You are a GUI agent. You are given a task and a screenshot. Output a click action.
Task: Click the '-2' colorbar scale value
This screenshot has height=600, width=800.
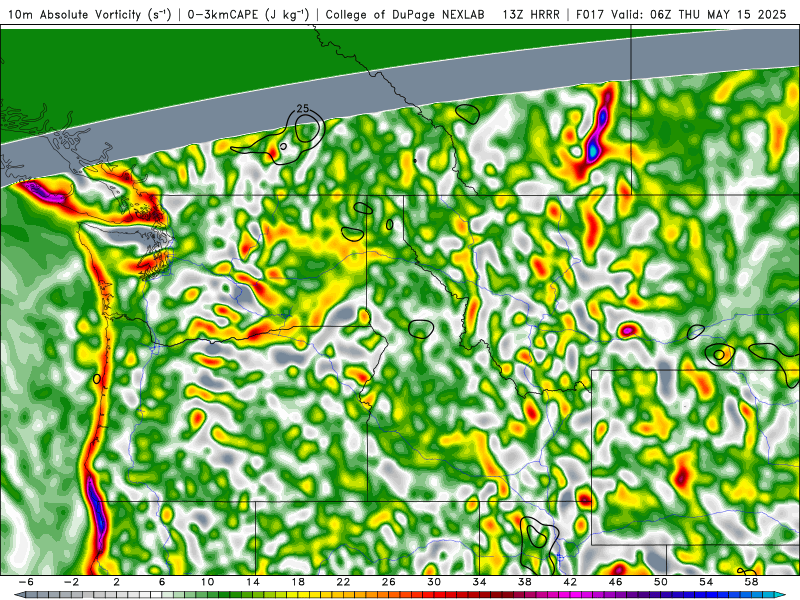[71, 582]
